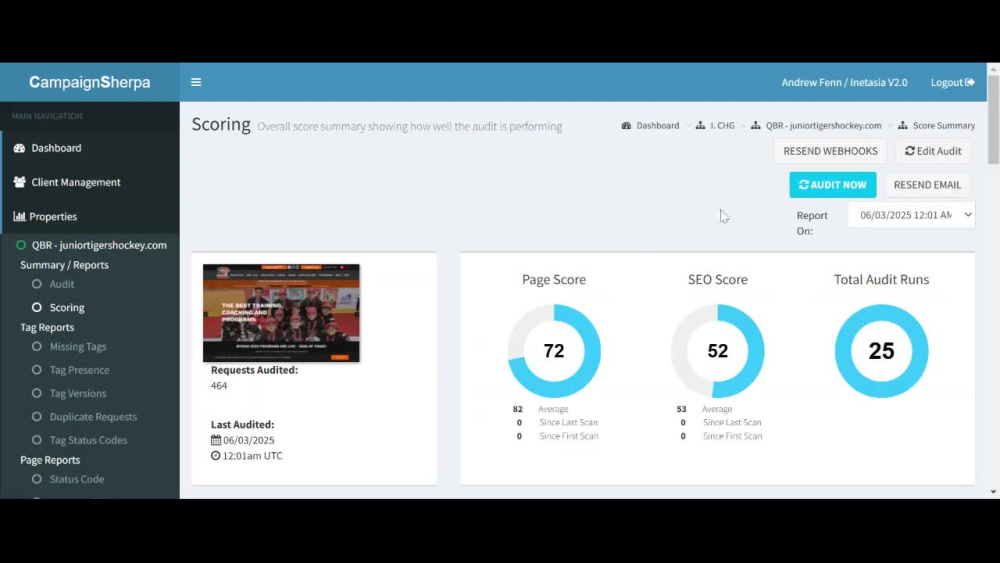1000x563 pixels.
Task: Click the SEO Score donut chart
Action: click(x=717, y=351)
